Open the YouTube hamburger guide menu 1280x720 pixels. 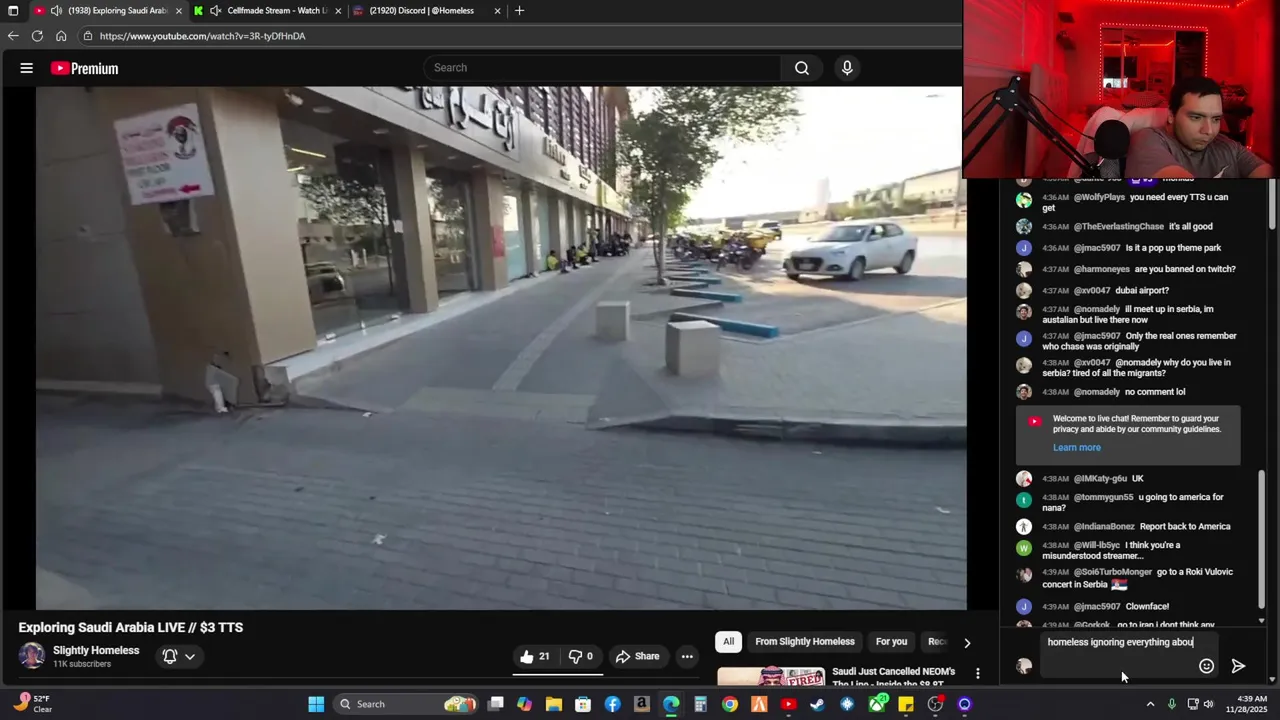coord(27,68)
